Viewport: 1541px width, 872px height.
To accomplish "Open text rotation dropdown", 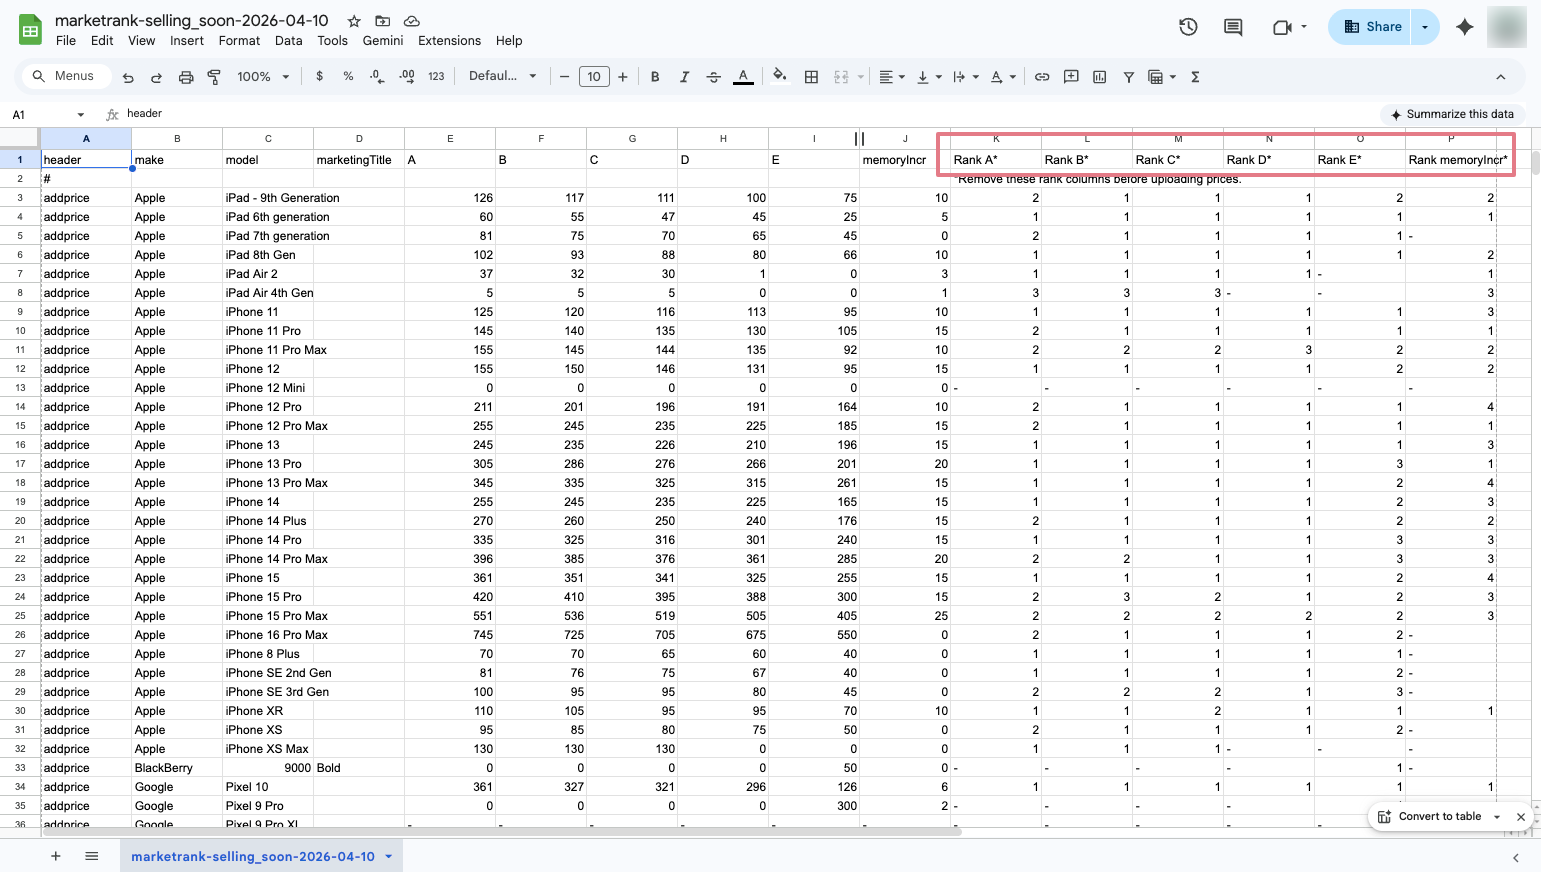I will (x=1003, y=77).
